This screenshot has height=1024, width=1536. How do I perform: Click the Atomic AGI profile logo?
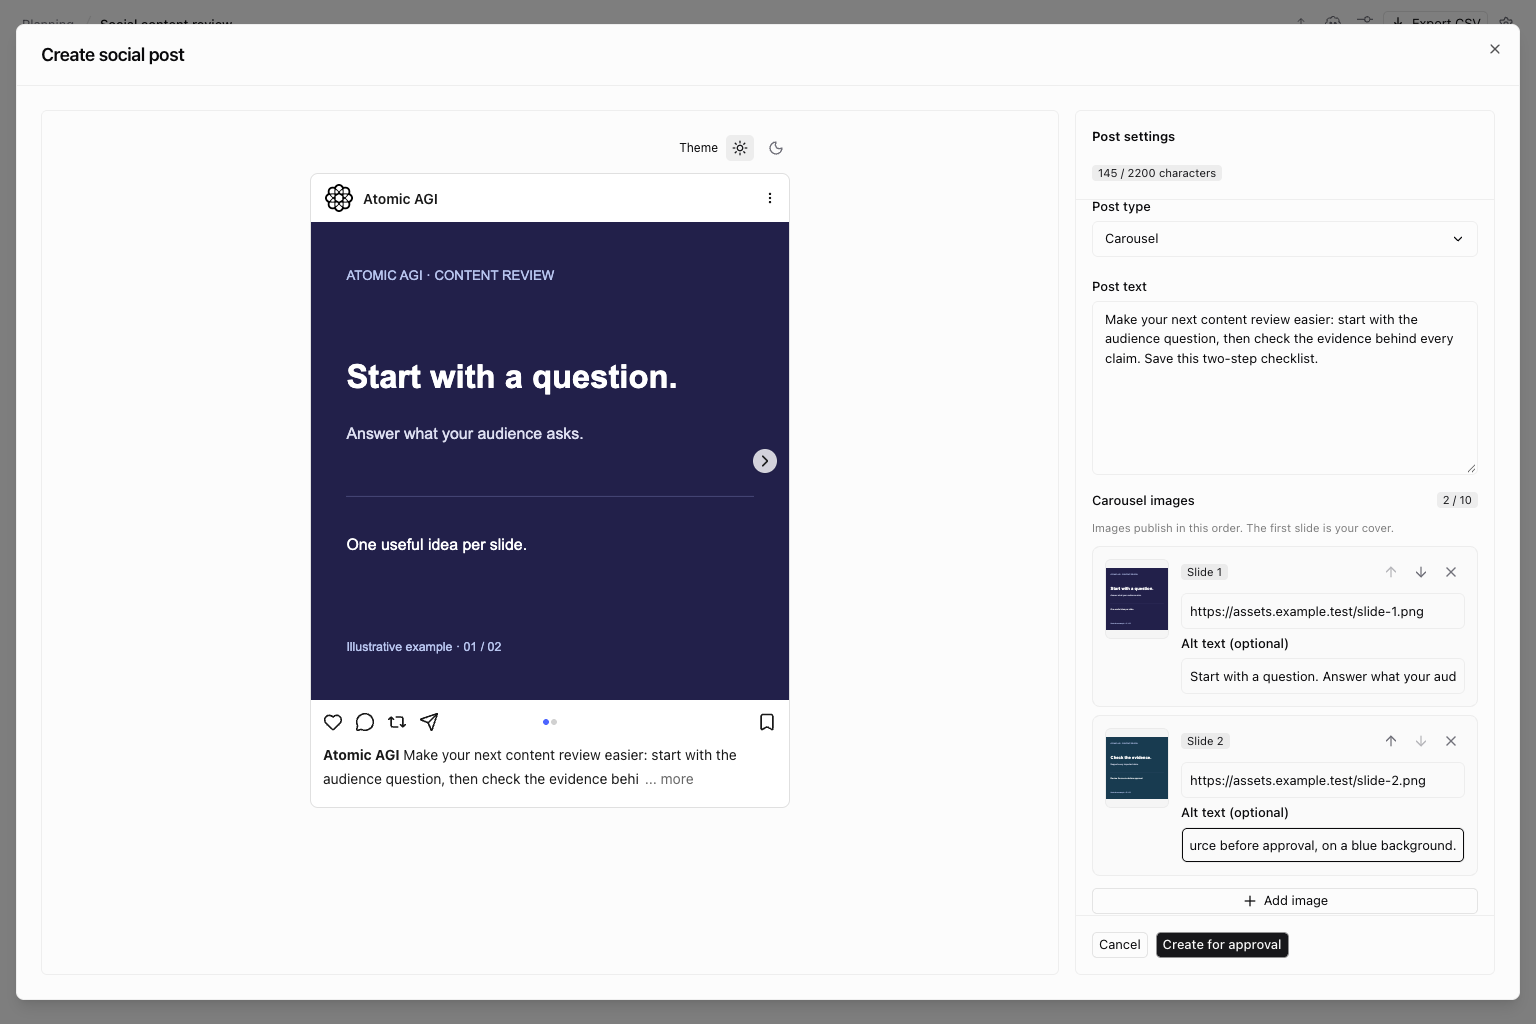tap(339, 198)
